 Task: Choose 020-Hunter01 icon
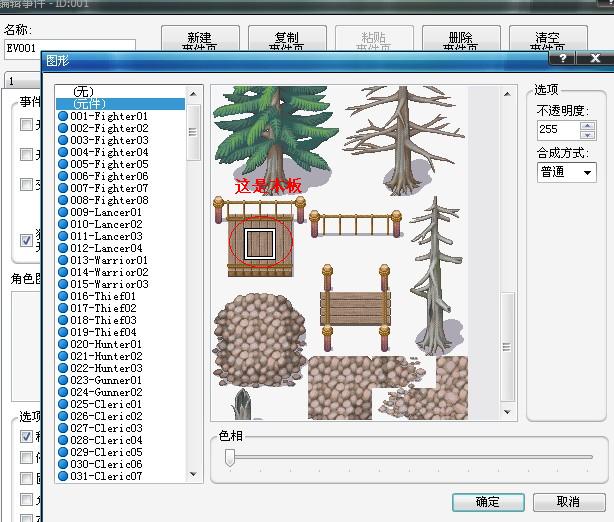tap(63, 344)
